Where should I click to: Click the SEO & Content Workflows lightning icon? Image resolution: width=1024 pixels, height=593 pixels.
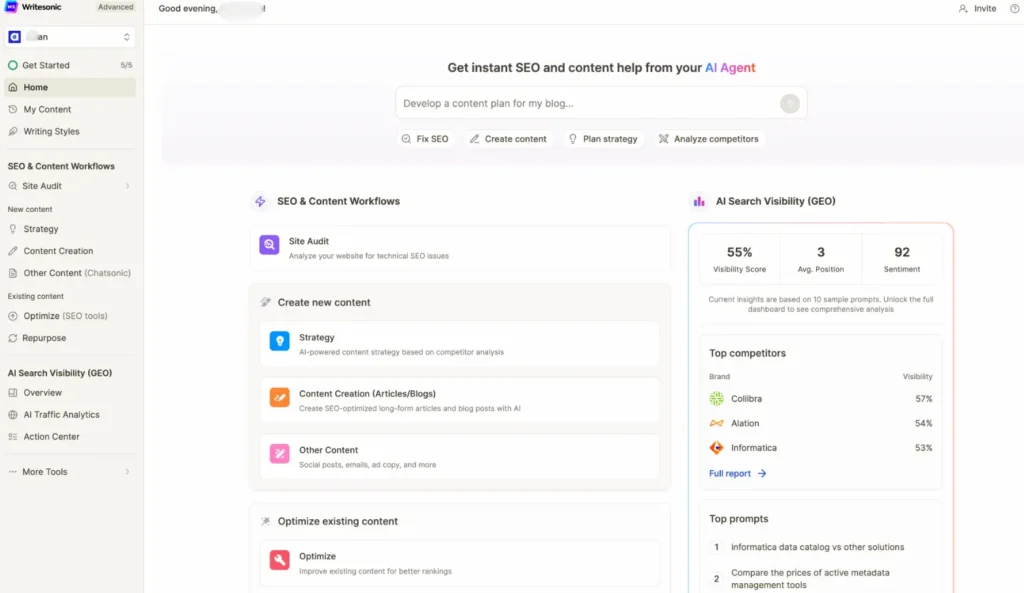pyautogui.click(x=261, y=202)
